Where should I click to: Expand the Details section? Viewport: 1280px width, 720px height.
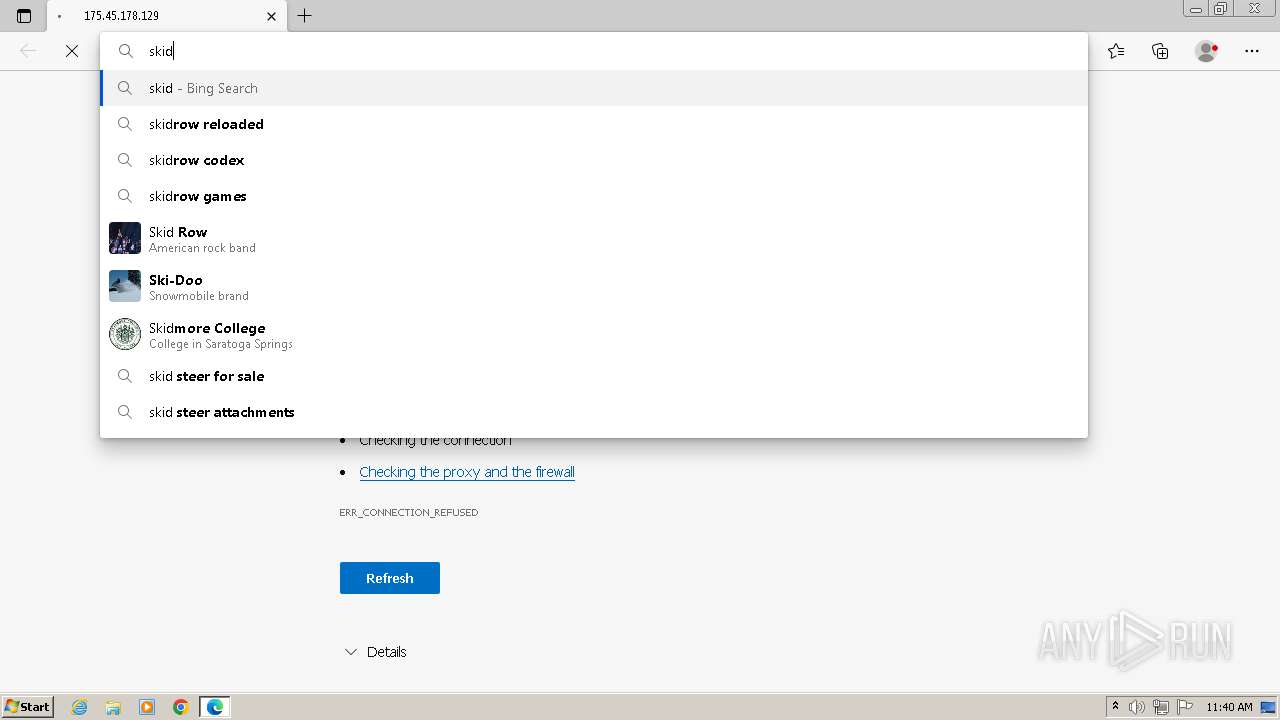(x=375, y=652)
